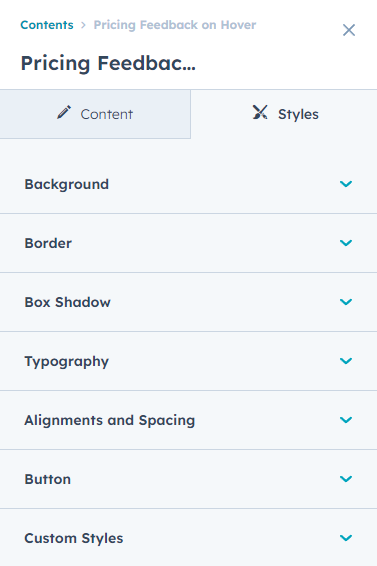Go back to Contents breadcrumb link
This screenshot has height=566, width=377.
click(47, 25)
